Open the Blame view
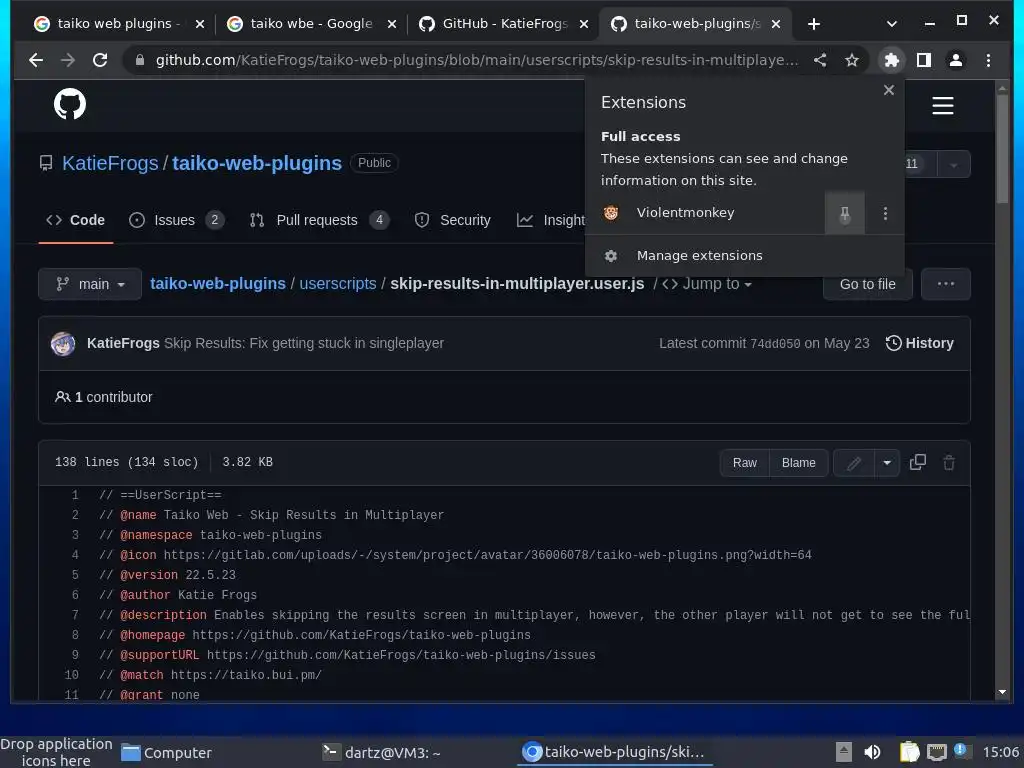The image size is (1024, 768). [x=799, y=463]
